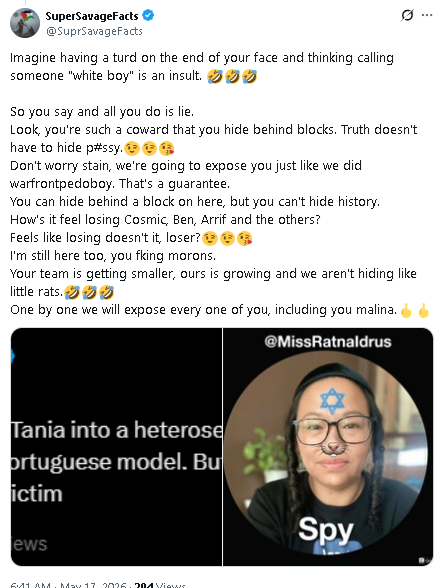Click the winking emojis after "p#ssy."
This screenshot has width=439, height=588.
coord(149,148)
